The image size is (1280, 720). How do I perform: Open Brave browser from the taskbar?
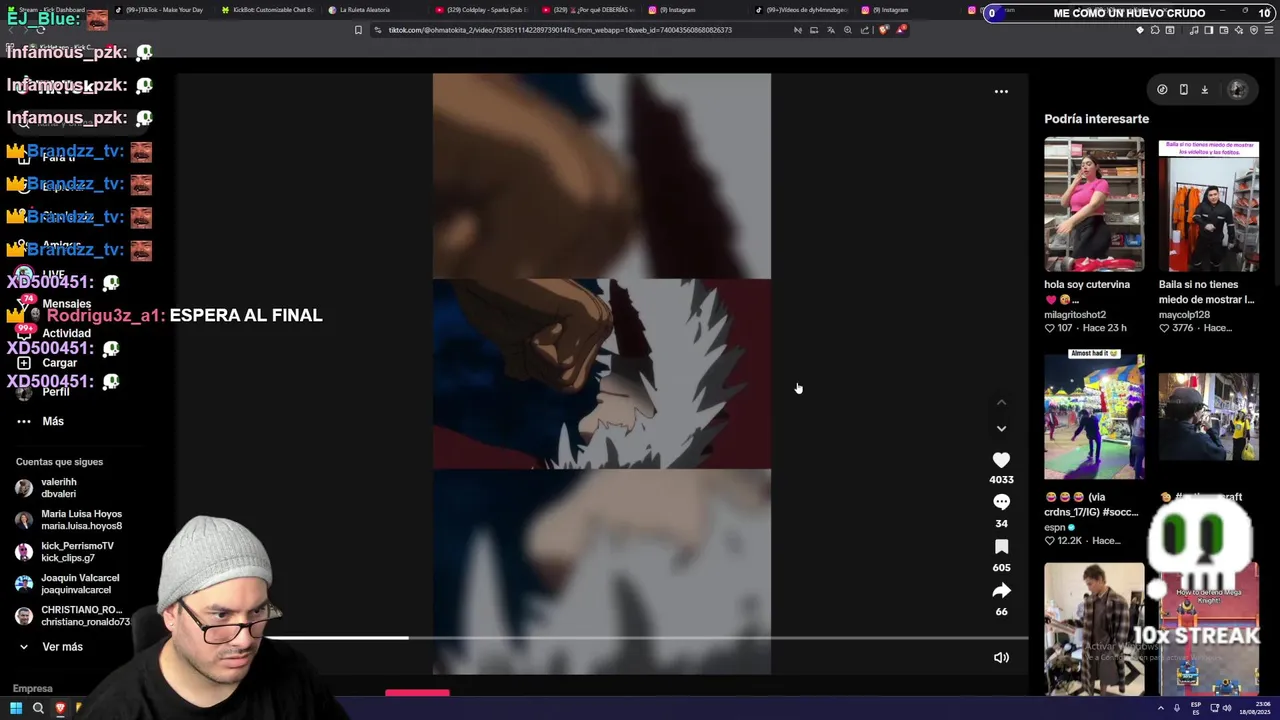[60, 708]
